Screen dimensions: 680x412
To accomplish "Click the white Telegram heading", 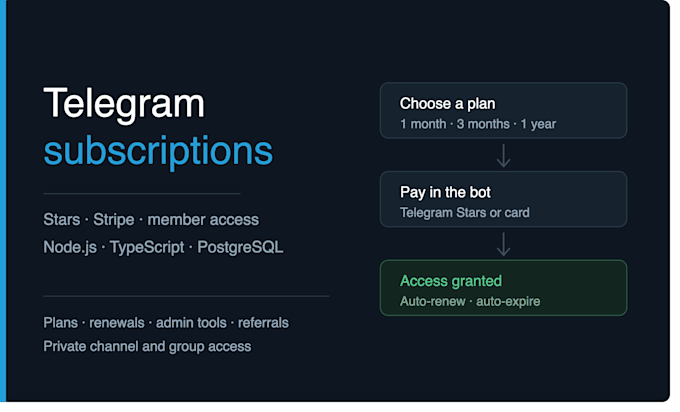I will tap(124, 104).
